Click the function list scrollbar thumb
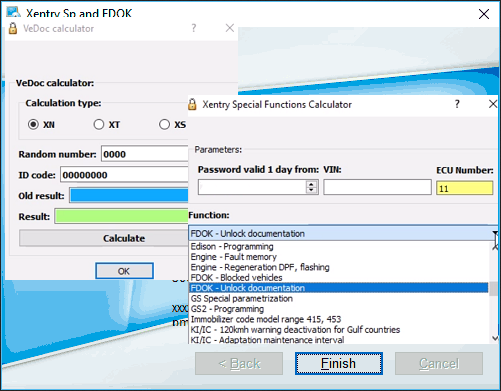Screen dimensions: 501x391 (494, 288)
